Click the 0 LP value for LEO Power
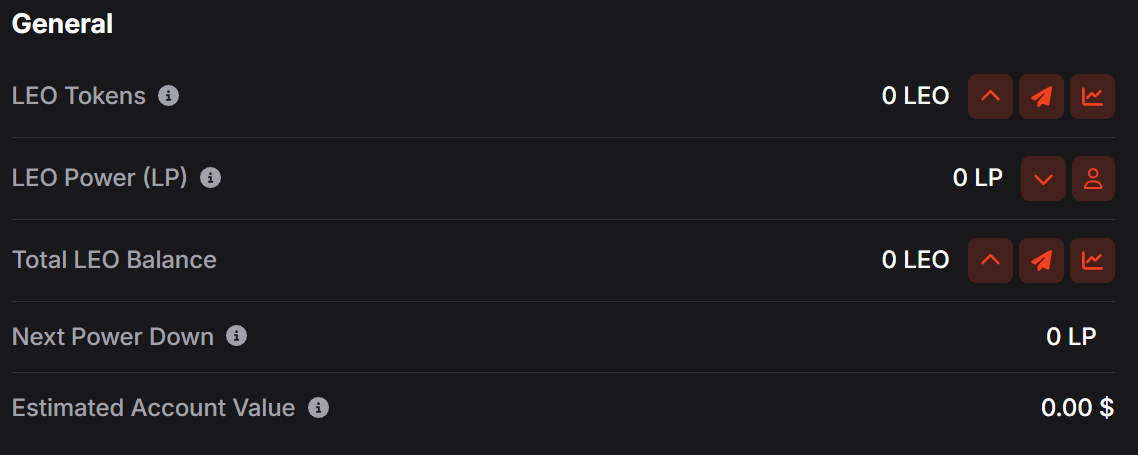1138x455 pixels. coord(977,178)
